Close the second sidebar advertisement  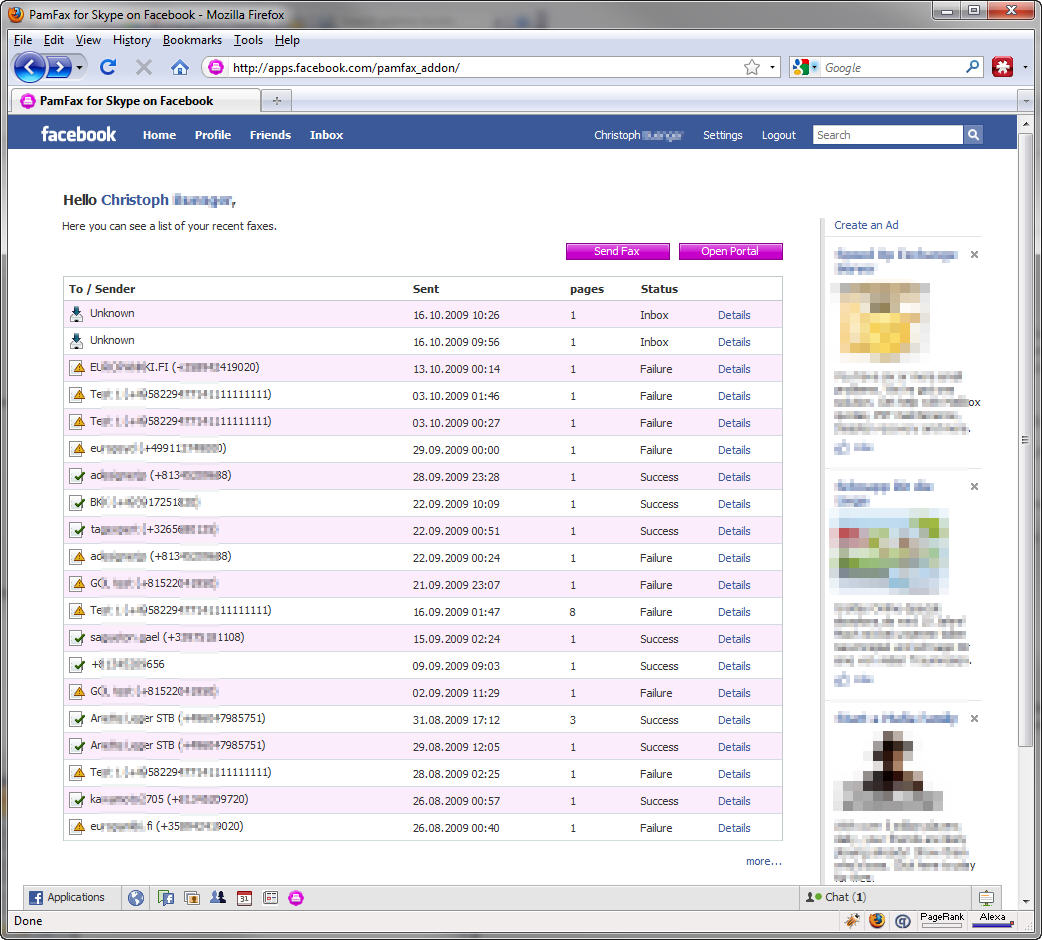pyautogui.click(x=974, y=486)
